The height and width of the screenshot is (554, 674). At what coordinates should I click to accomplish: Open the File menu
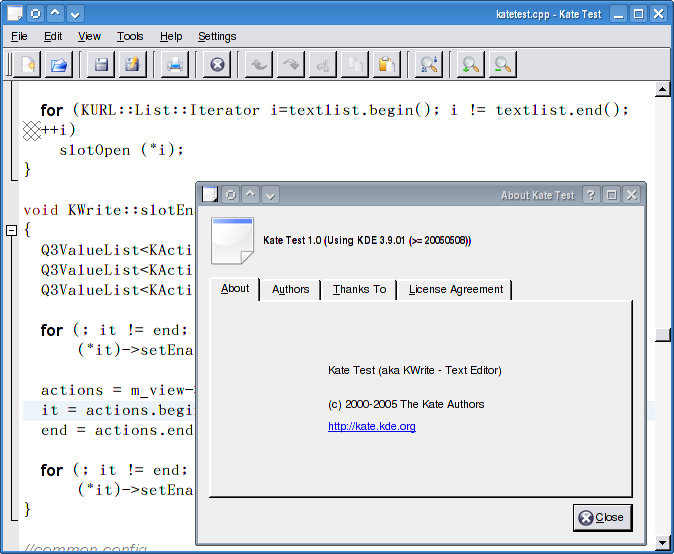tap(19, 37)
